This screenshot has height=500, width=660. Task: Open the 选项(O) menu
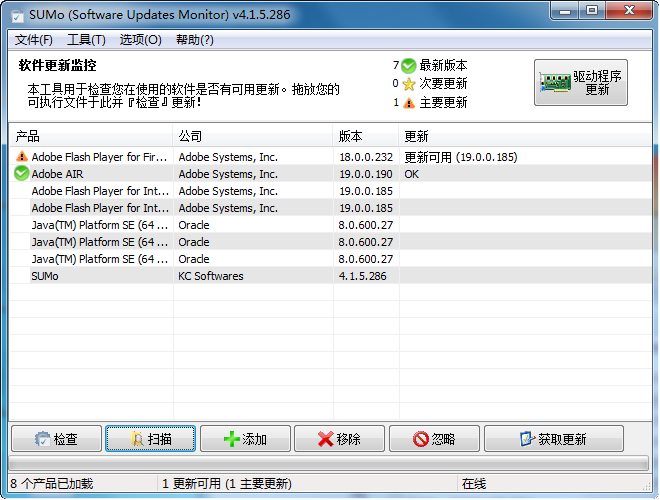tap(141, 40)
